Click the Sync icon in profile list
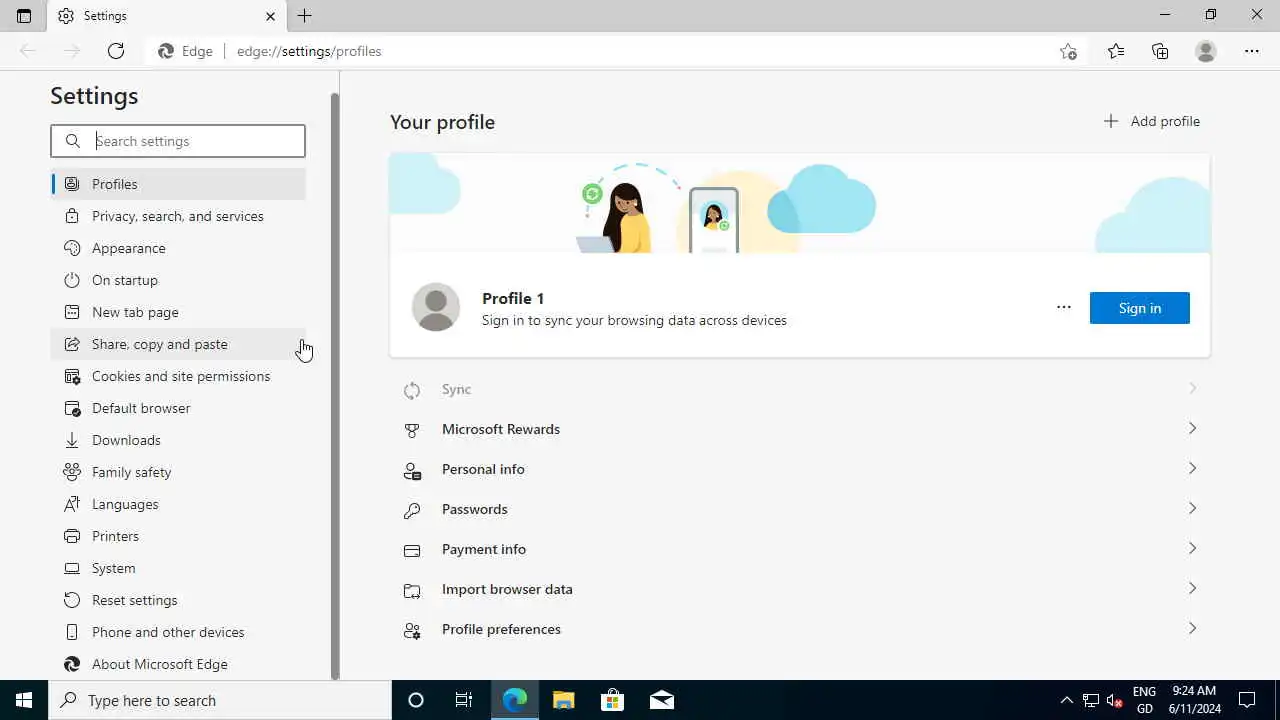1280x720 pixels. (412, 390)
